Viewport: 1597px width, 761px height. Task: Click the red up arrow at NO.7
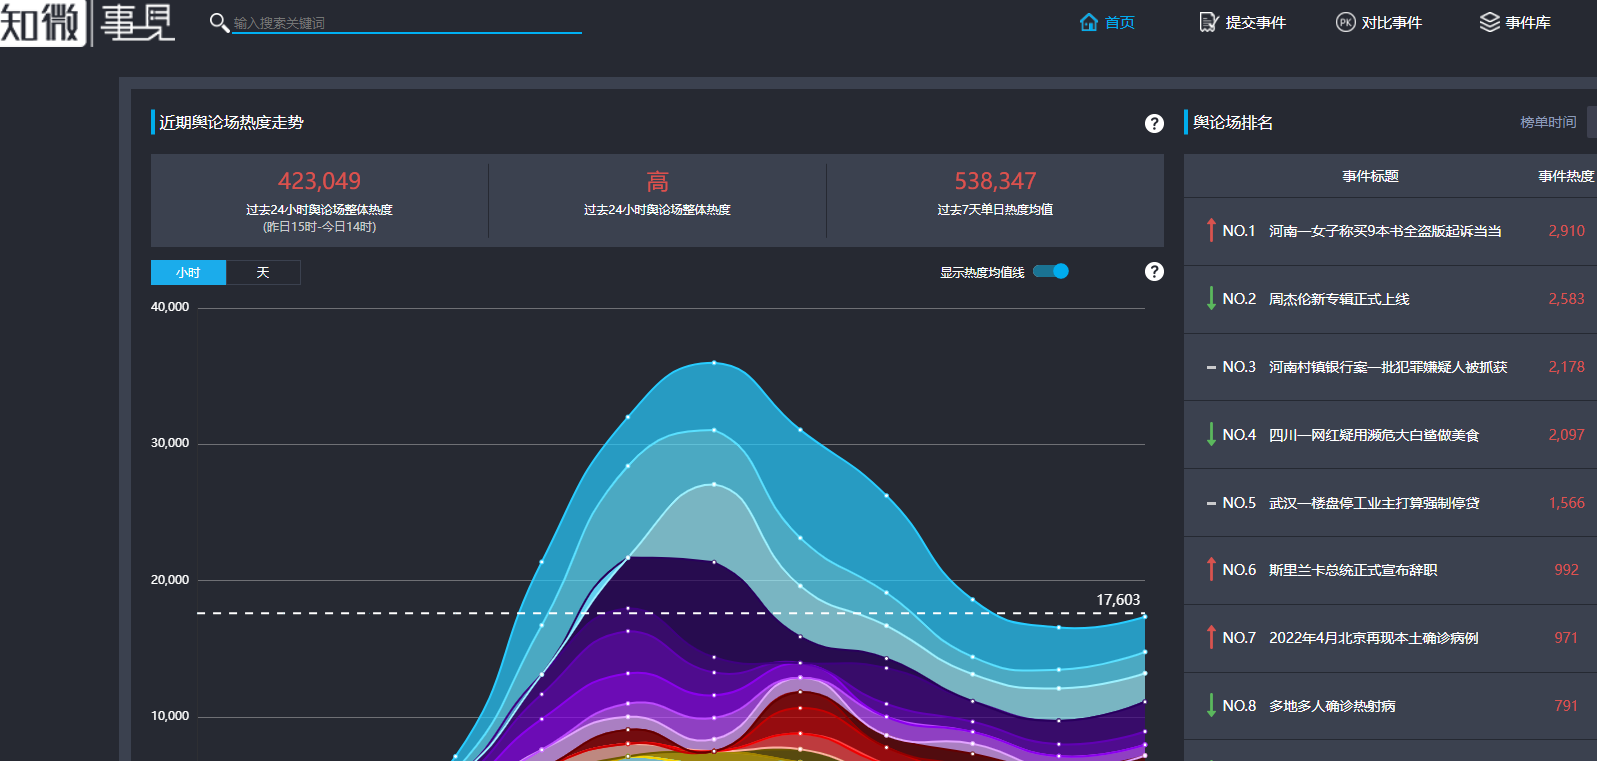1211,637
